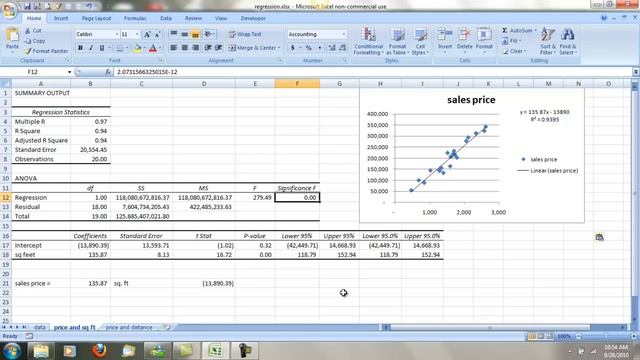
Task: Toggle Underline formatting
Action: pyautogui.click(x=102, y=48)
